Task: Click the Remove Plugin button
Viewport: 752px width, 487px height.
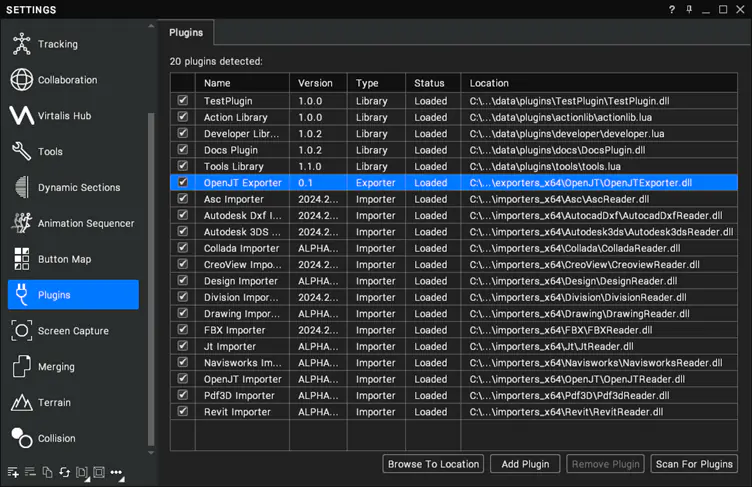Action: (x=605, y=464)
